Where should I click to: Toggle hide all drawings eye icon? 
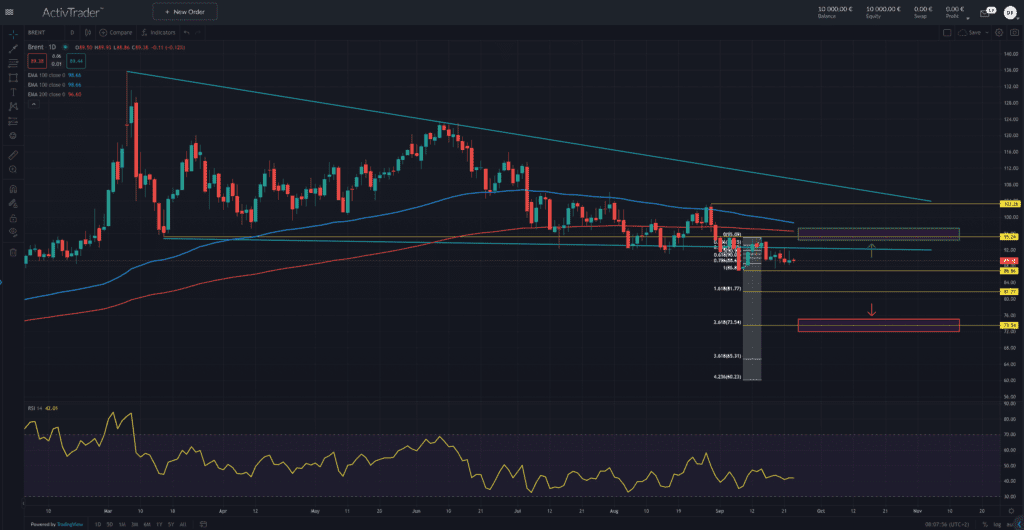12,232
